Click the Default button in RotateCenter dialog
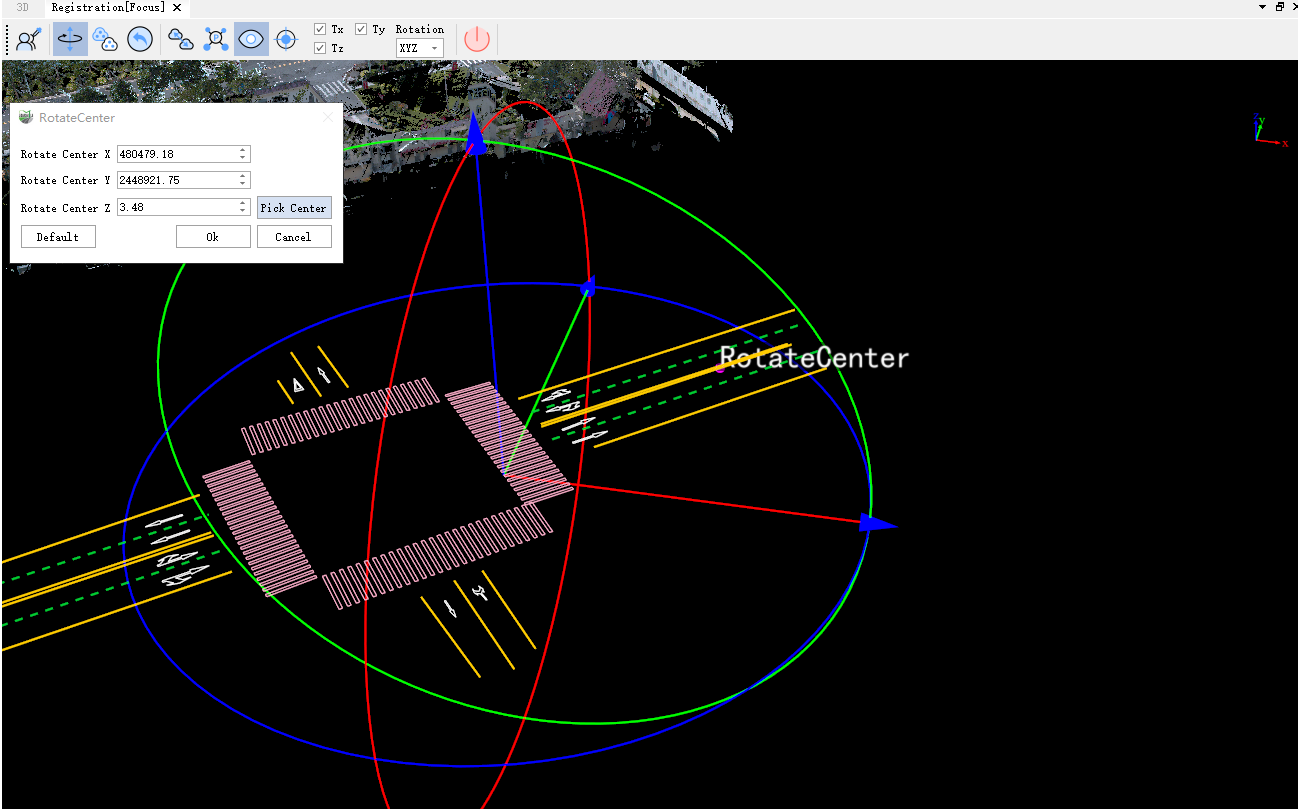 [x=58, y=237]
